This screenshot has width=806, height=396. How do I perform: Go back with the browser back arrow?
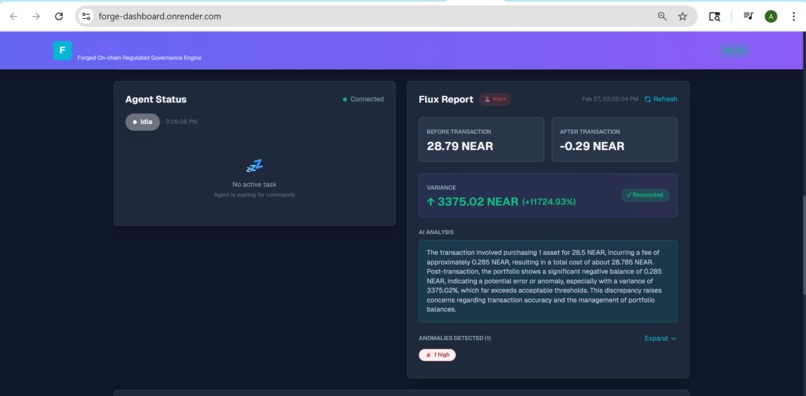tap(14, 16)
